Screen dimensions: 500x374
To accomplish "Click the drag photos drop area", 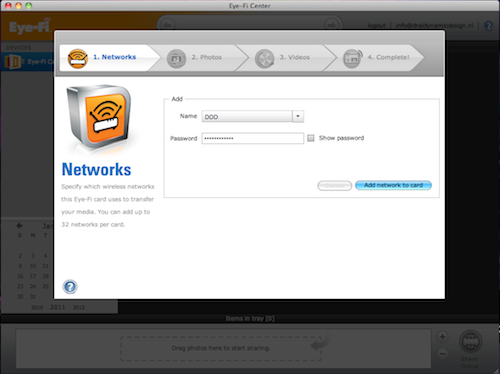I will pyautogui.click(x=221, y=348).
